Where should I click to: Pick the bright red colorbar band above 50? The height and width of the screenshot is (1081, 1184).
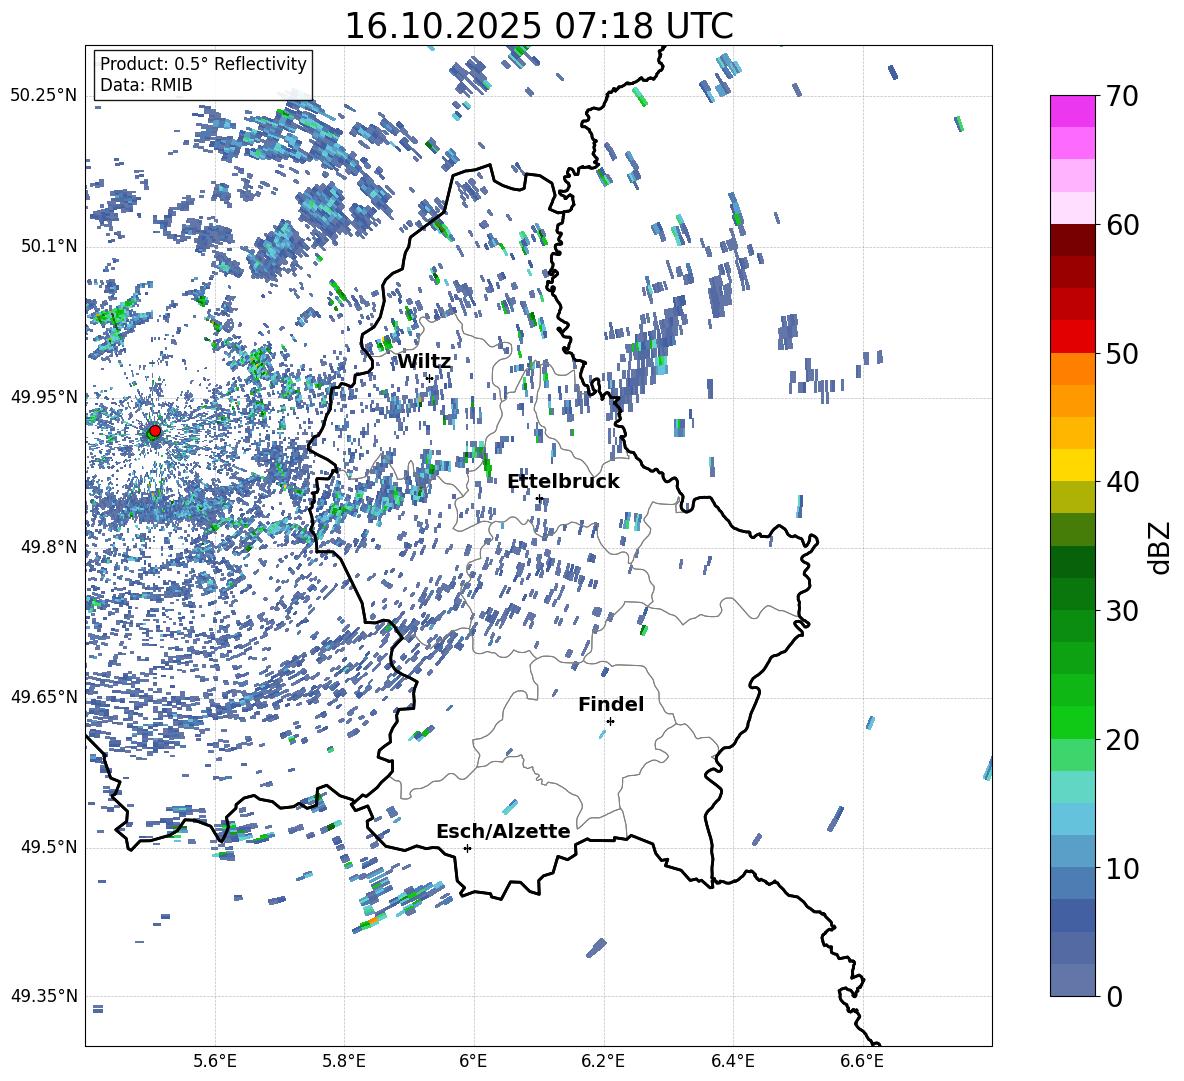click(x=1073, y=336)
